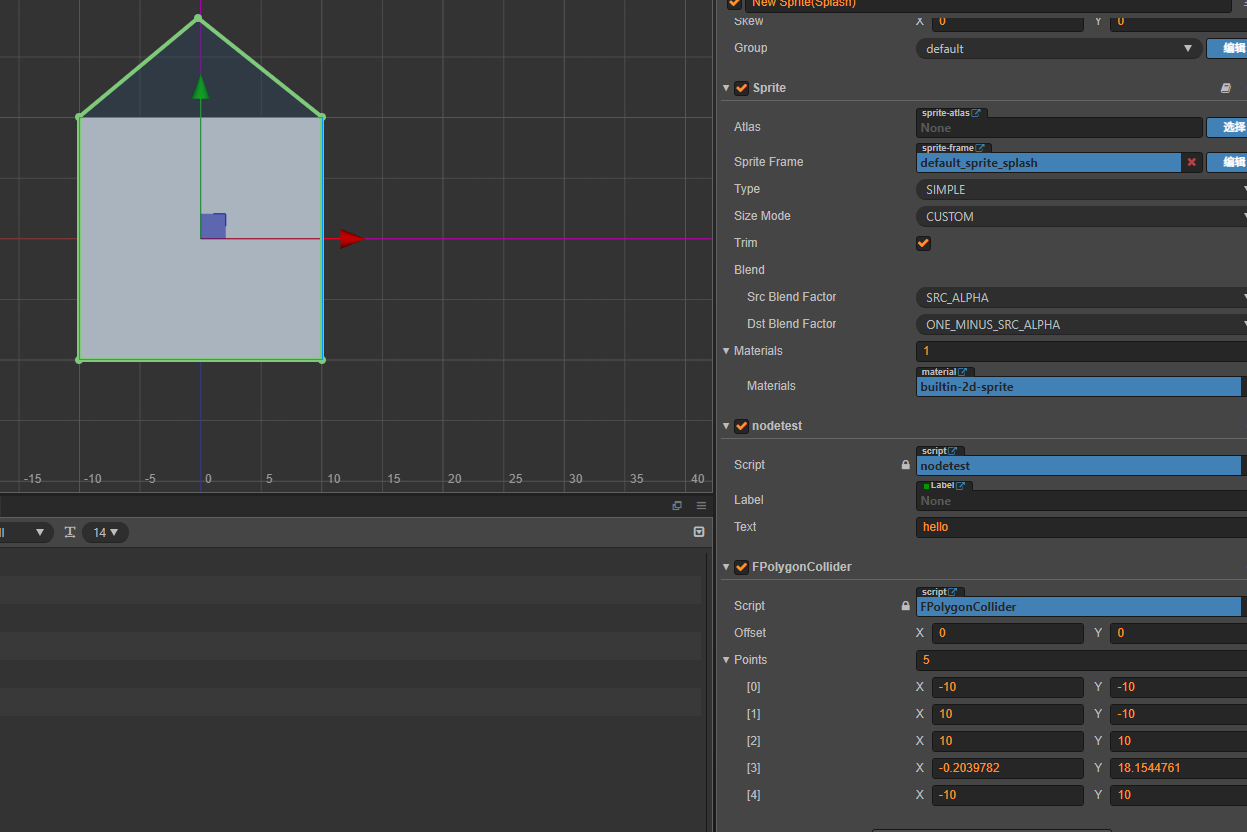Viewport: 1247px width, 832px height.
Task: Open console panel hamburger menu
Action: tap(701, 506)
